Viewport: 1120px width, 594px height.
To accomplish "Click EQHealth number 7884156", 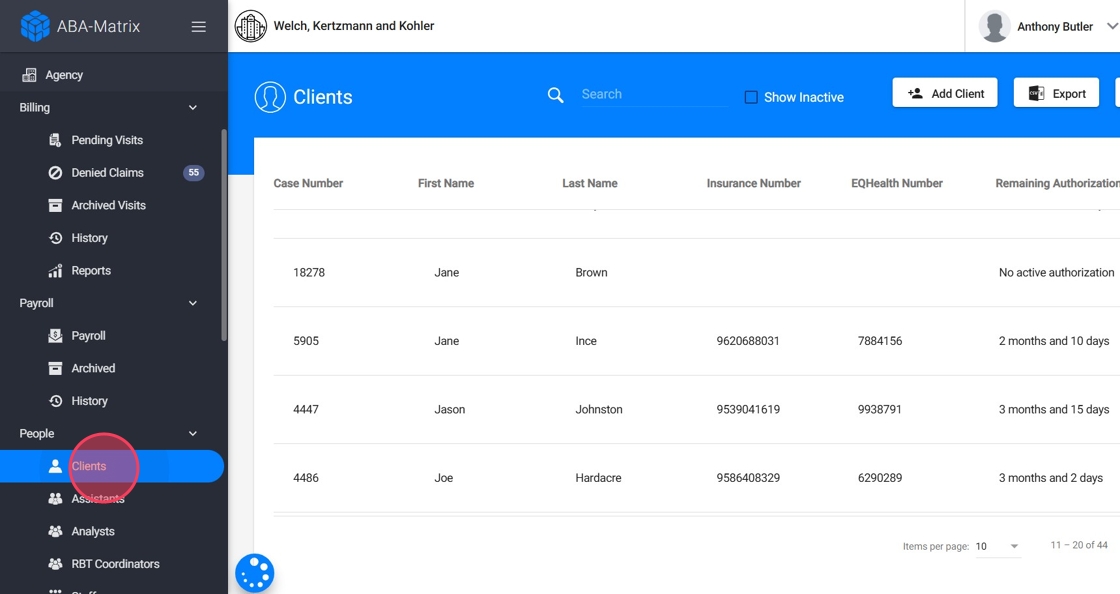I will pyautogui.click(x=879, y=341).
